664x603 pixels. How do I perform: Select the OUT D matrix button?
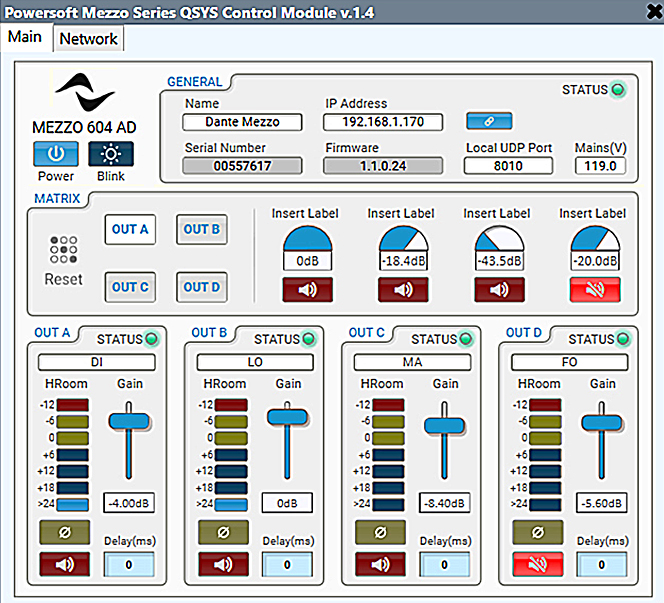202,287
